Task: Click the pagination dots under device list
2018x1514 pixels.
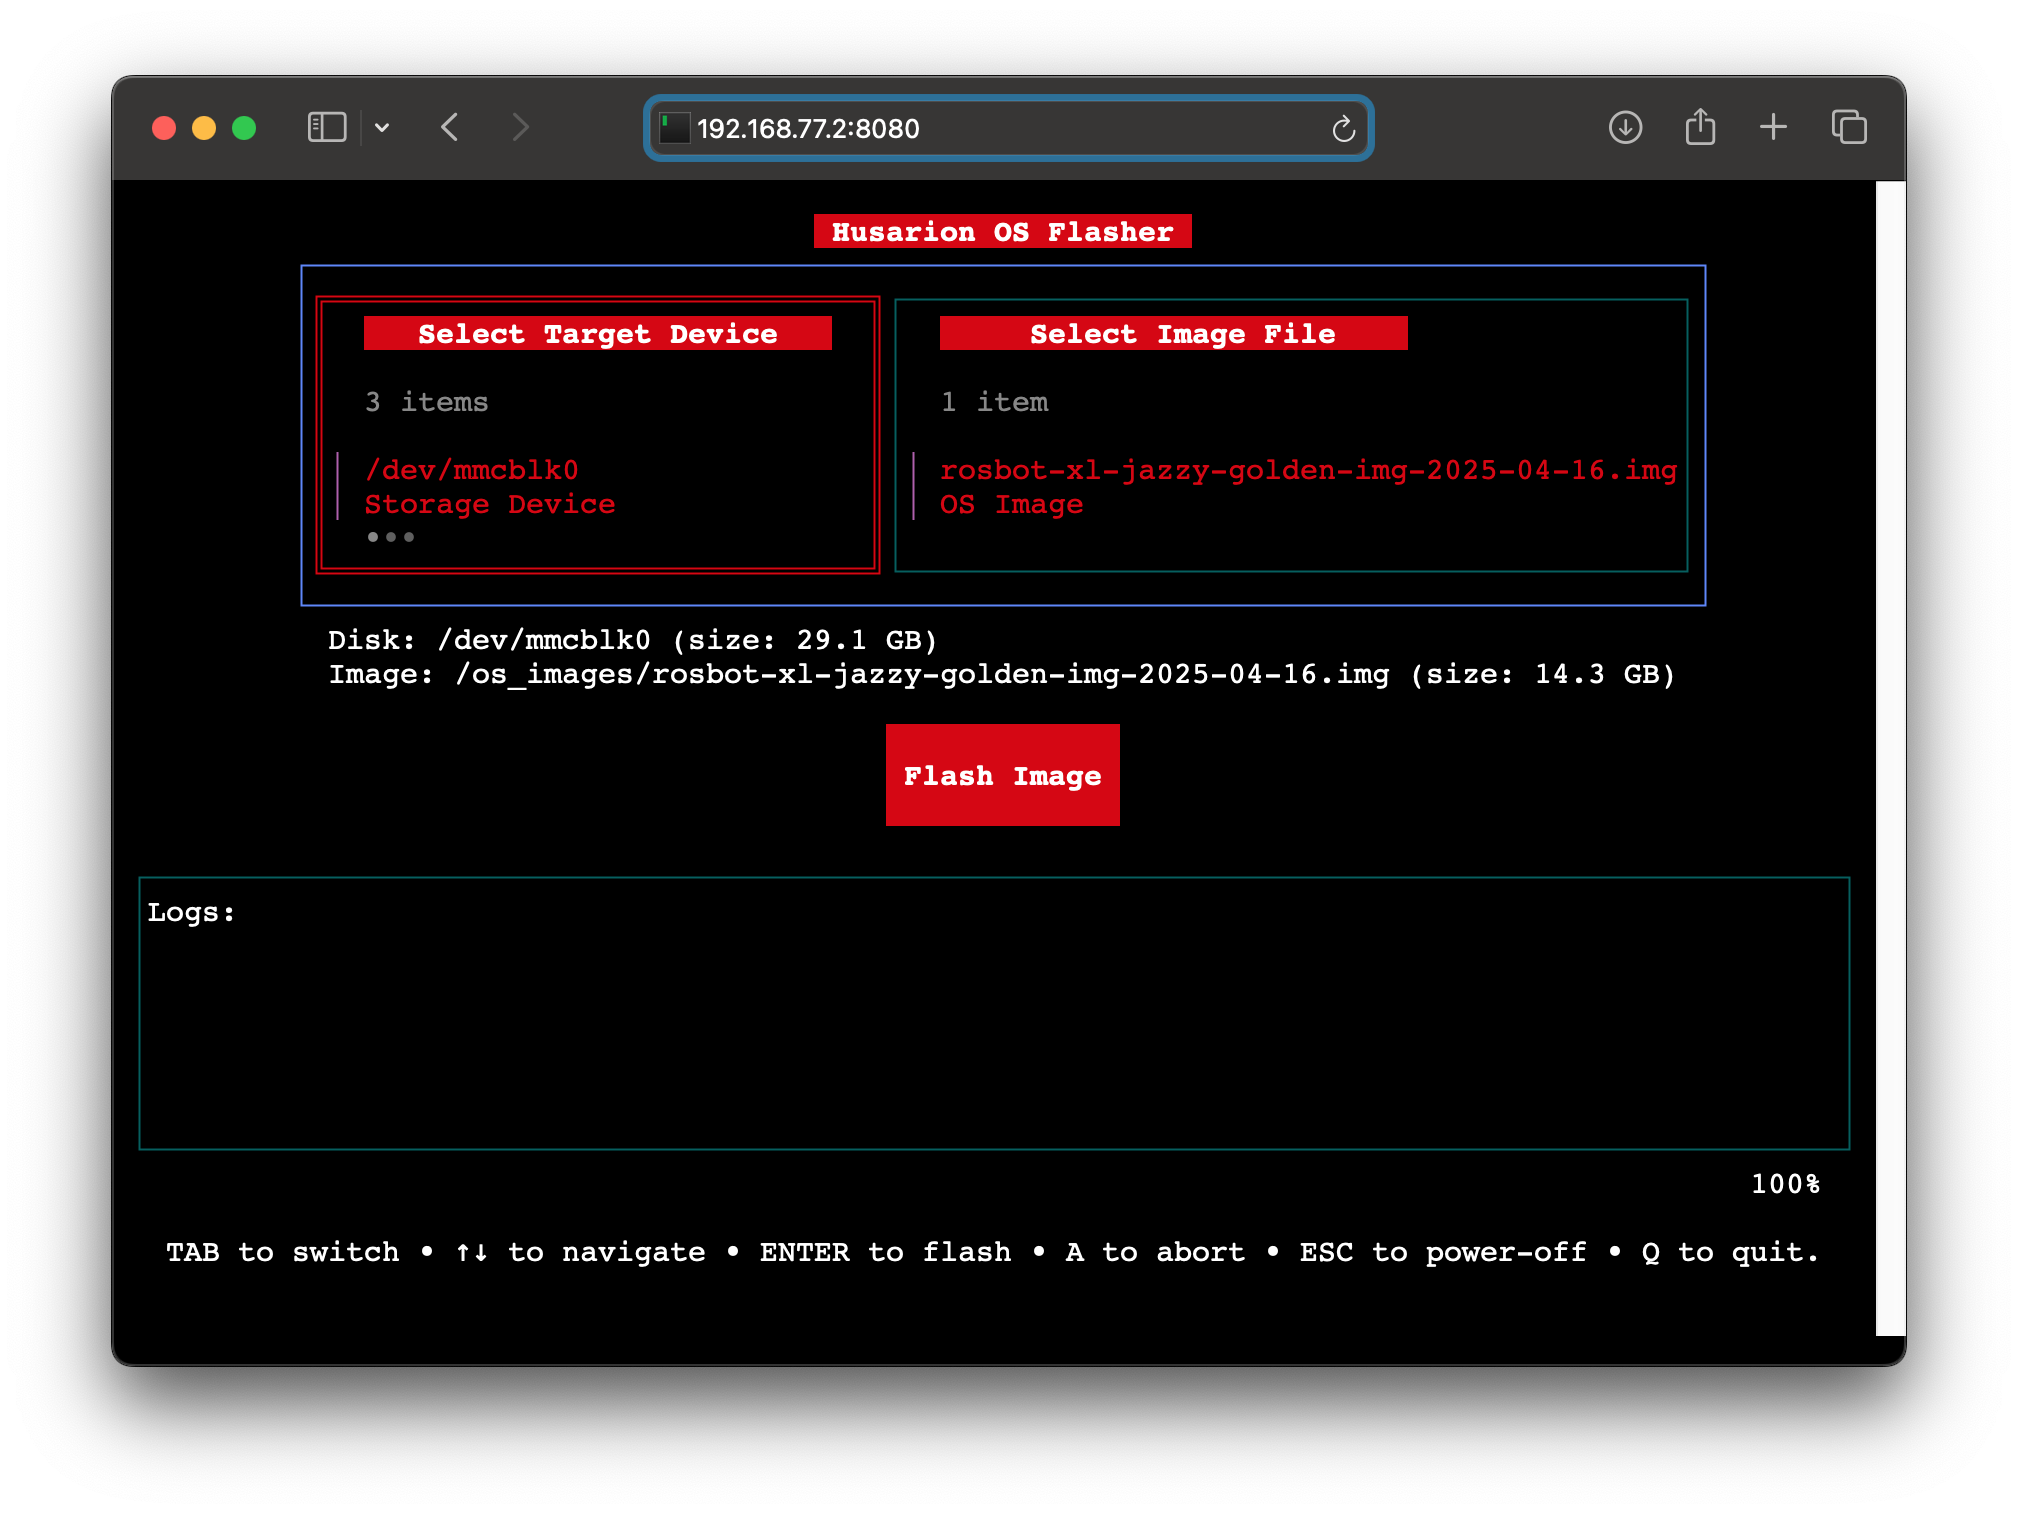Action: pyautogui.click(x=390, y=537)
